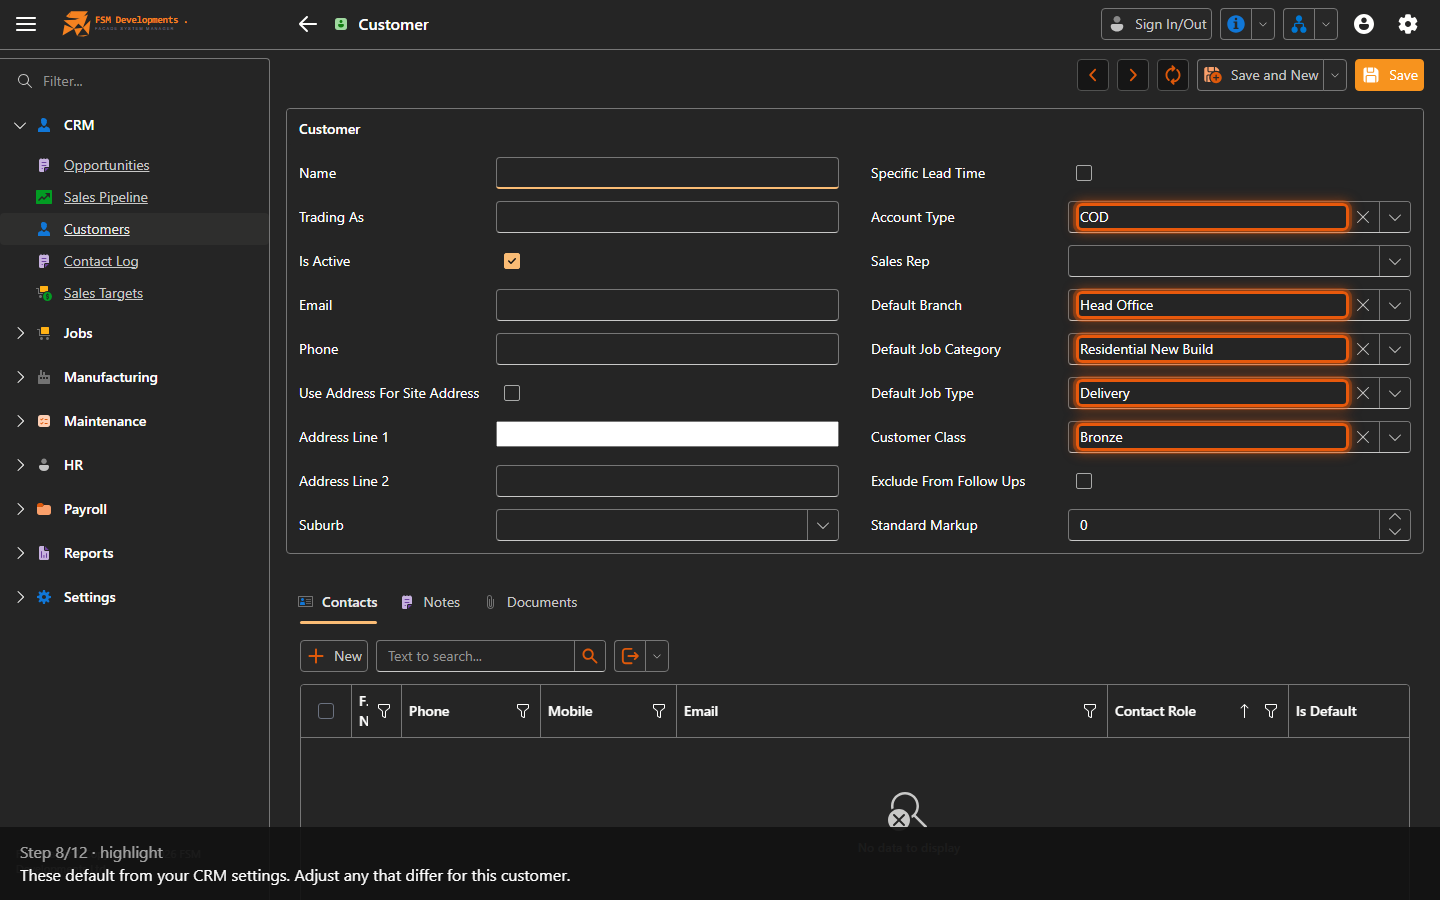Image resolution: width=1440 pixels, height=900 pixels.
Task: Click the Save button
Action: tap(1389, 75)
